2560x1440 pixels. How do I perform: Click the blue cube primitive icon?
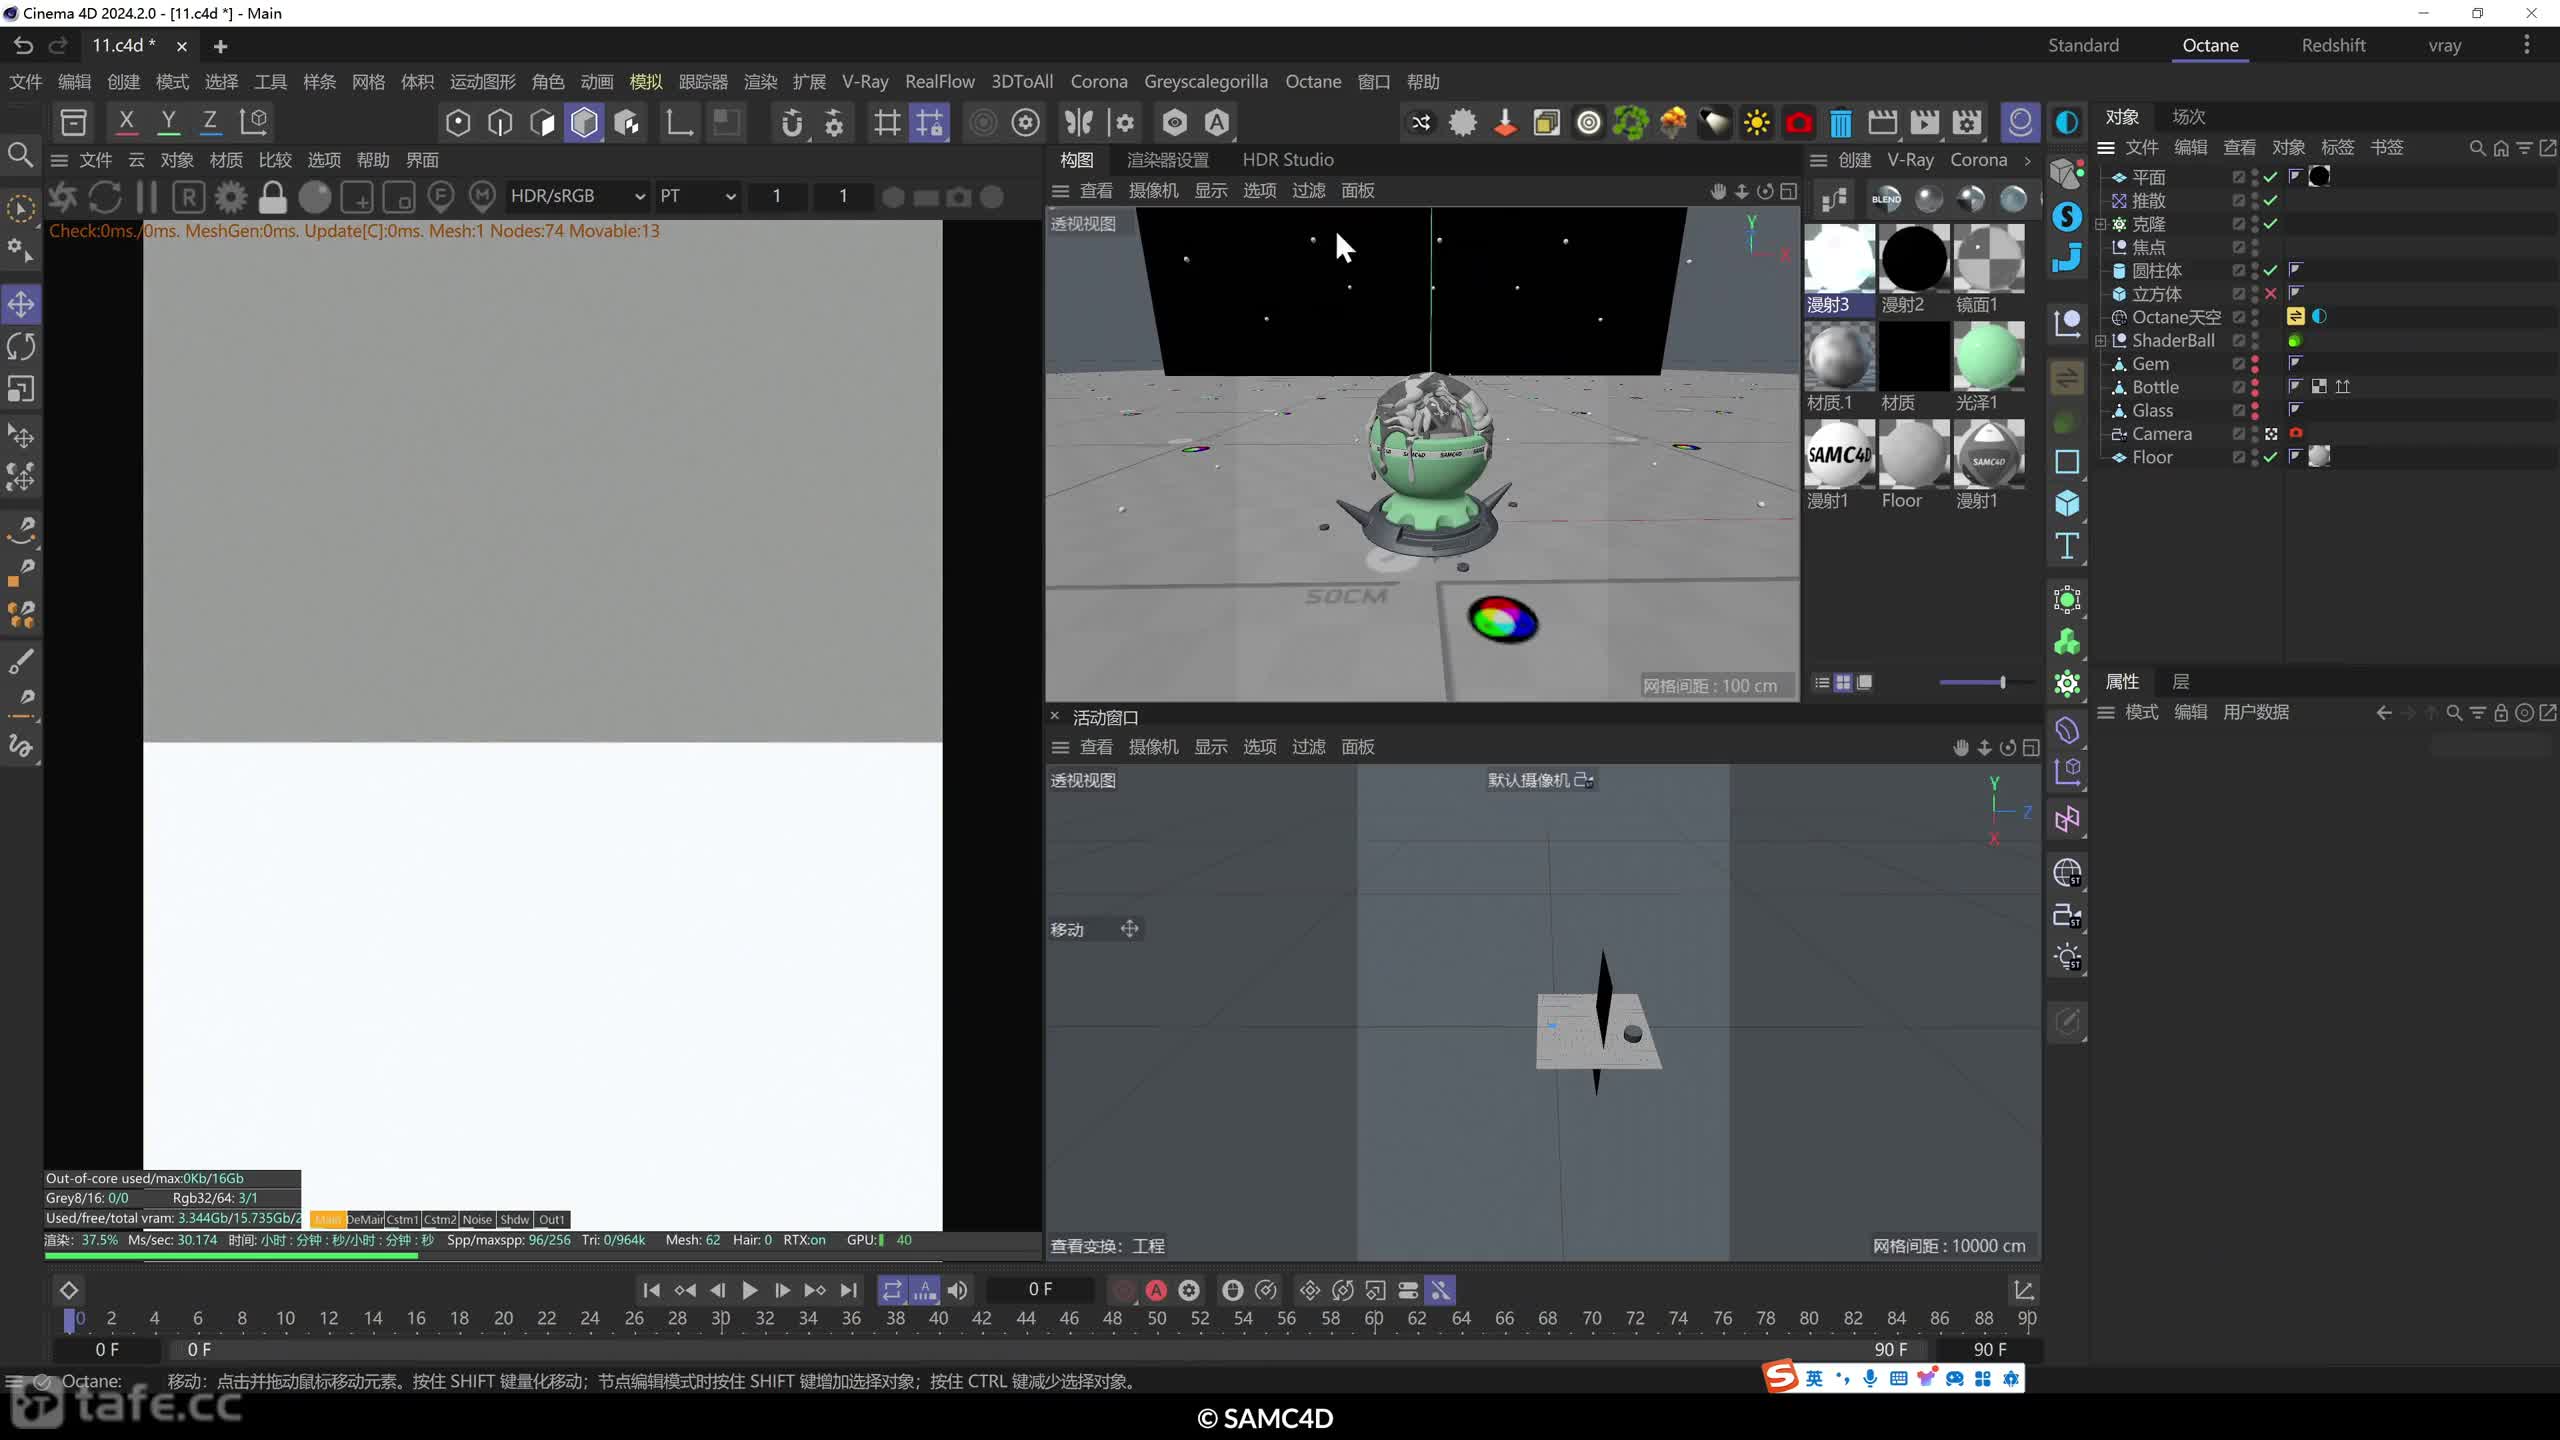point(2067,503)
